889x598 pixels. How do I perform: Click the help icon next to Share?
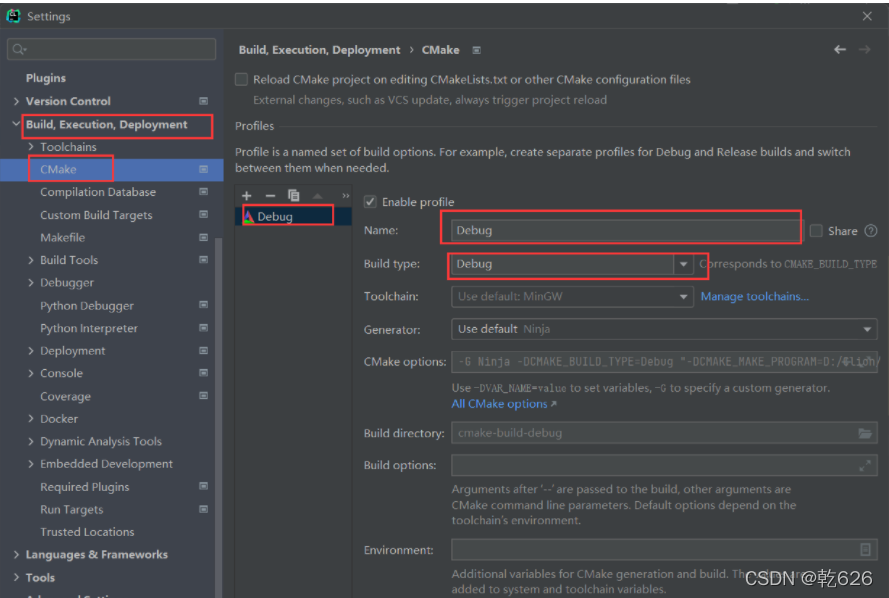click(x=871, y=231)
